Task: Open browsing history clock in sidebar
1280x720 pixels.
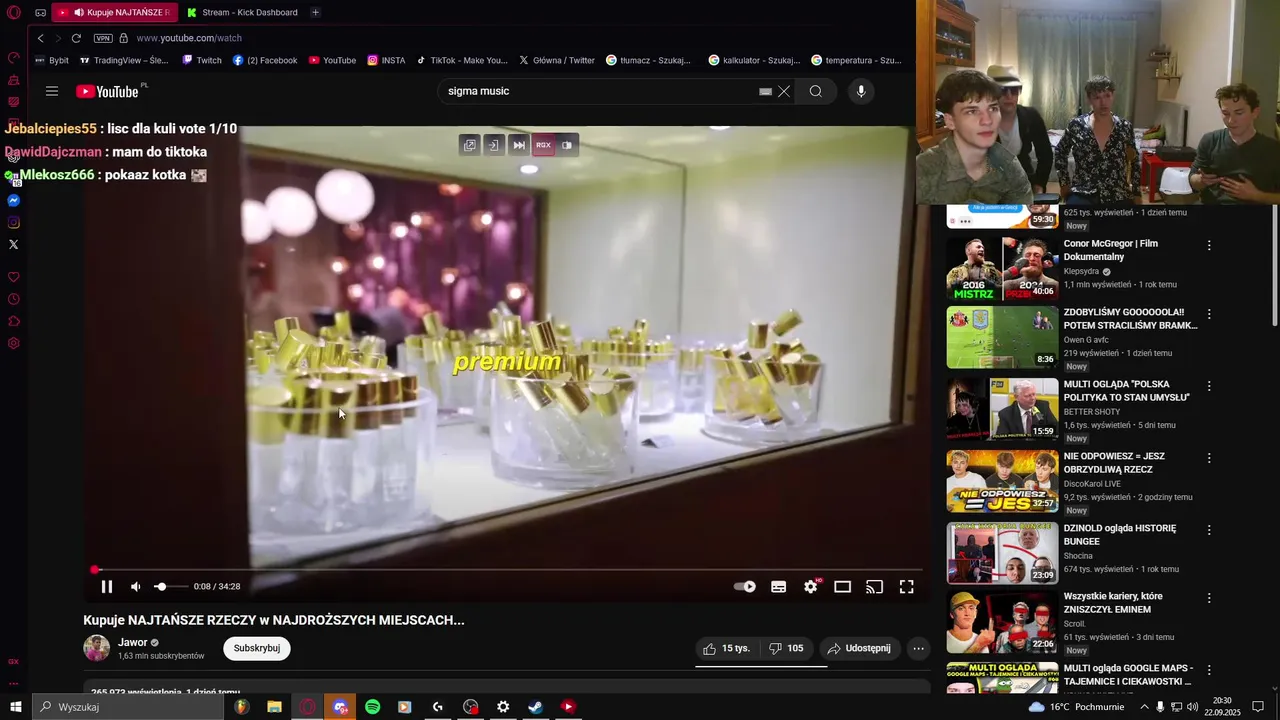Action: click(x=14, y=299)
